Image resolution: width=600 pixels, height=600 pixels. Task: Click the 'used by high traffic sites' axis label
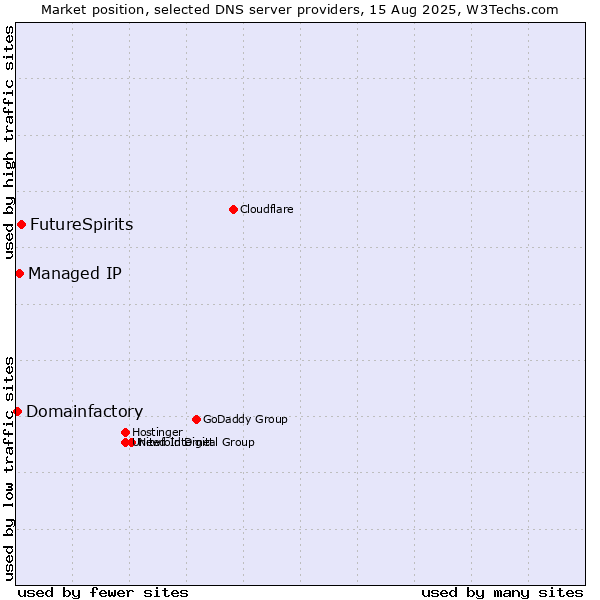click(8, 142)
